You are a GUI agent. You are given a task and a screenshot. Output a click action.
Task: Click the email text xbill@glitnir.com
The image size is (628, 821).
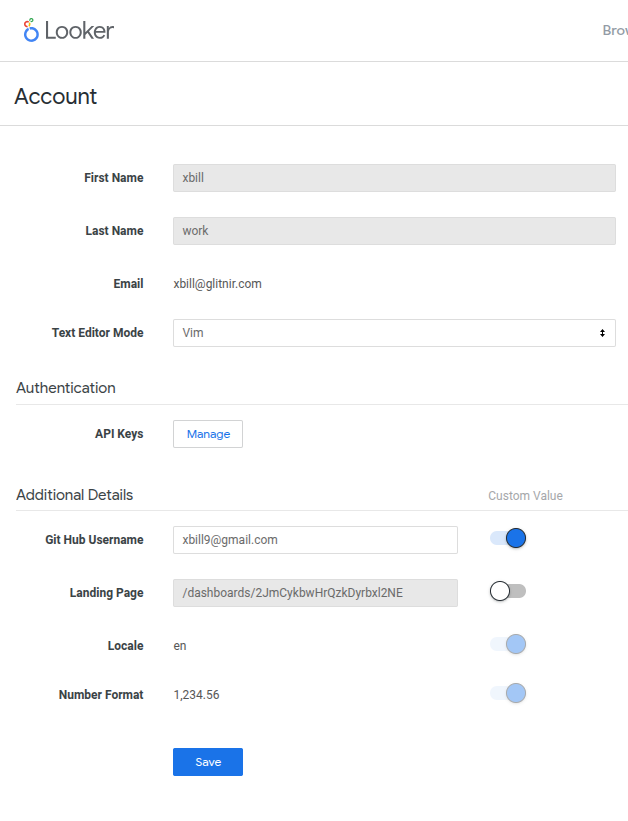[x=217, y=284]
